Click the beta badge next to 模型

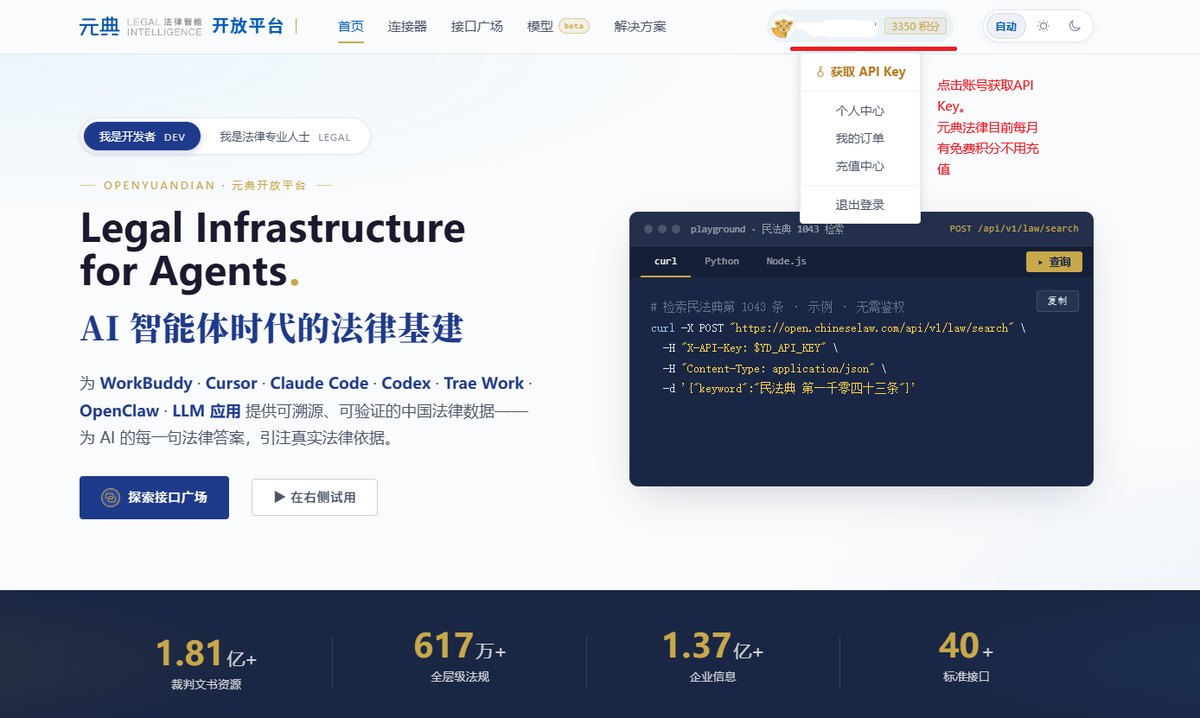coord(574,26)
